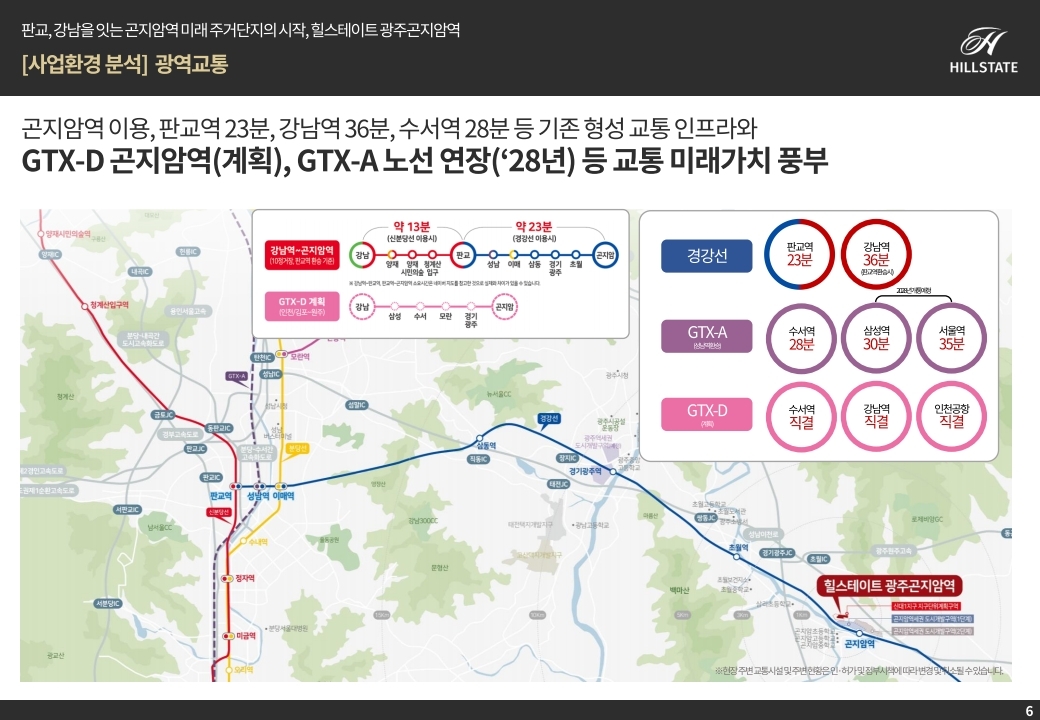Click the '삼성역 30분' circle
This screenshot has width=1040, height=720.
(x=876, y=338)
